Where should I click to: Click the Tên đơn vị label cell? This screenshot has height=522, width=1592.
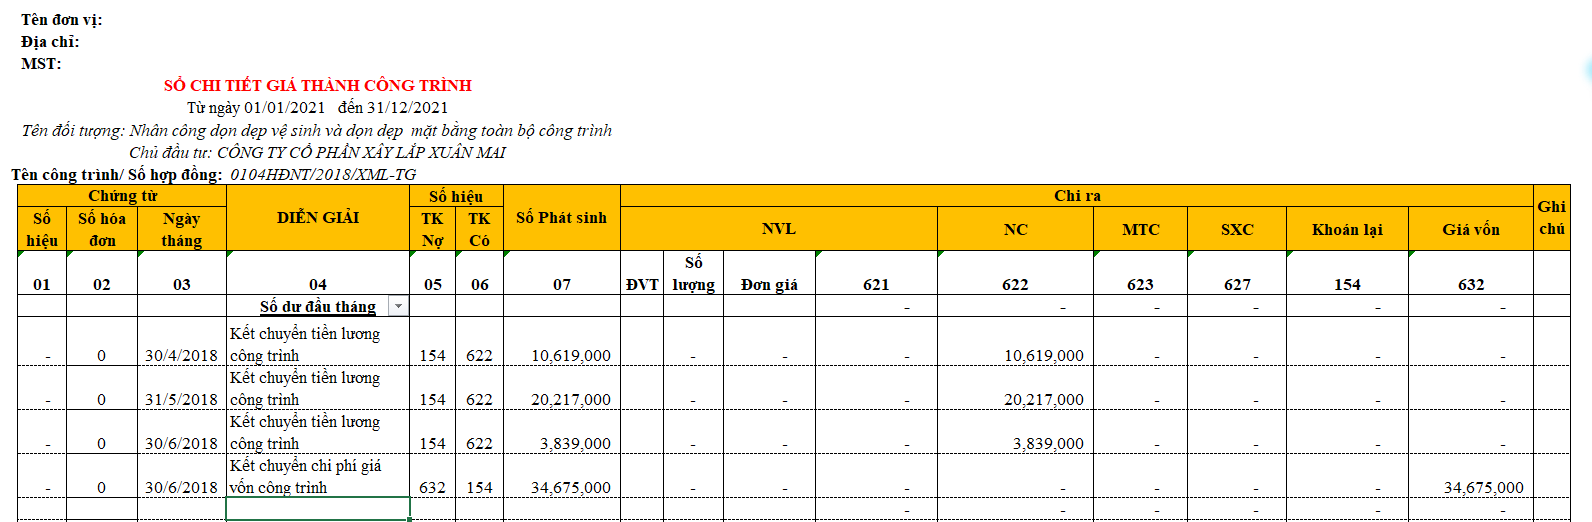(x=62, y=20)
